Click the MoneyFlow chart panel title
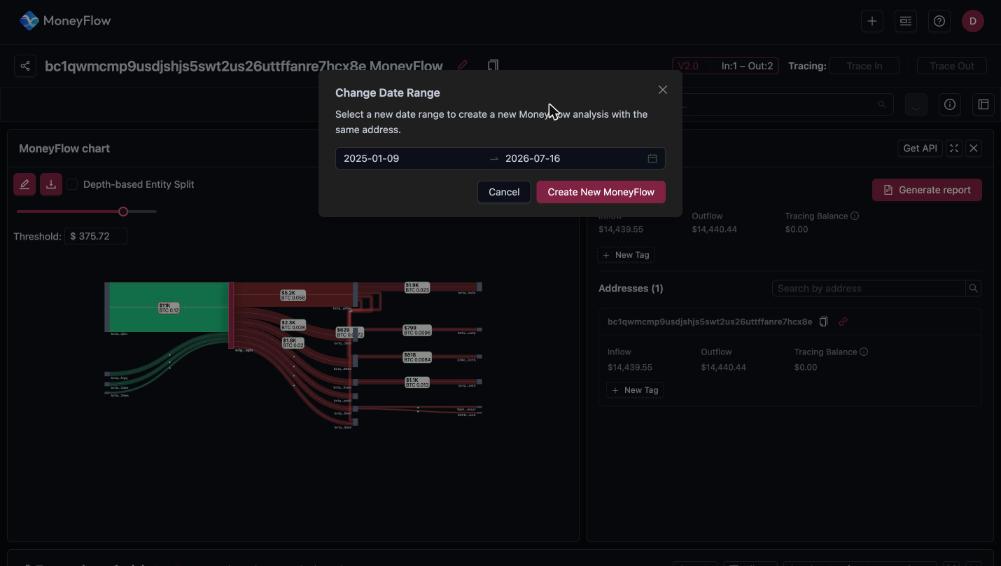This screenshot has width=1001, height=566. point(64,149)
